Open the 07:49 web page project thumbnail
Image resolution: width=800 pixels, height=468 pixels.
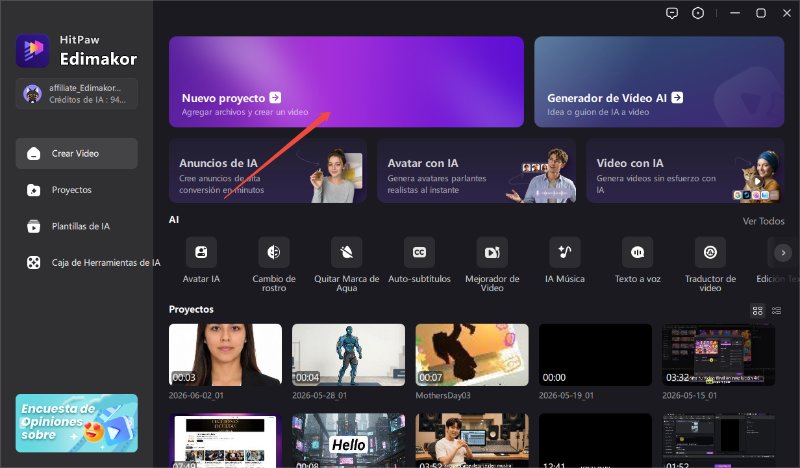pyautogui.click(x=225, y=440)
